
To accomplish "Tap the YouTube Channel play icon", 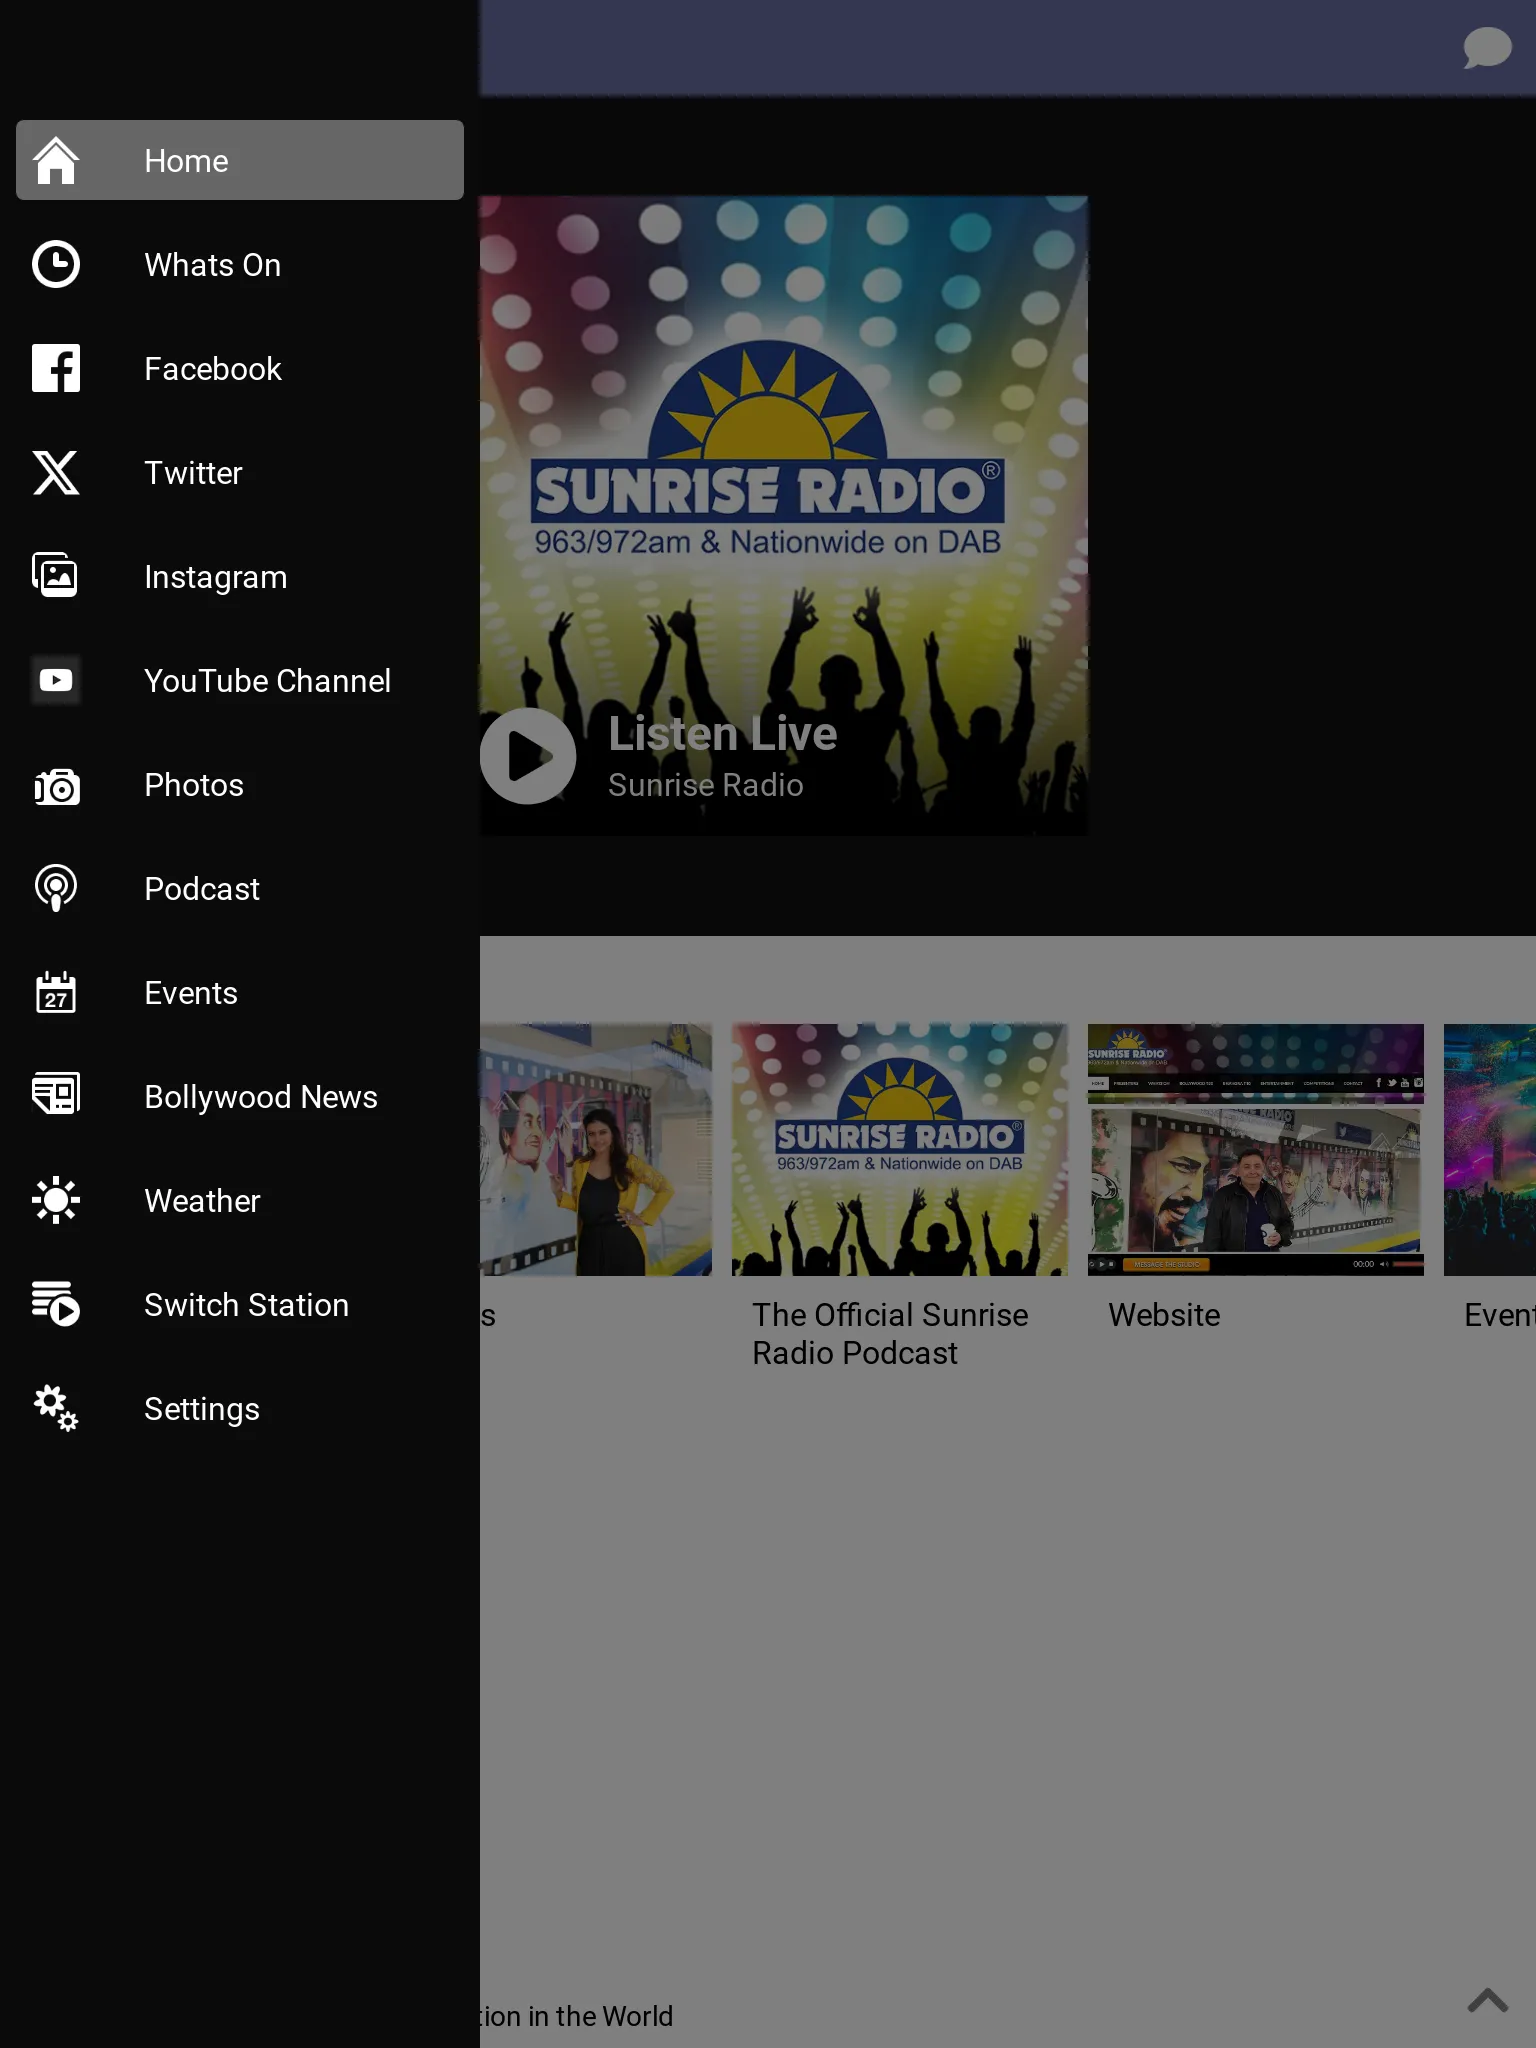I will [56, 681].
